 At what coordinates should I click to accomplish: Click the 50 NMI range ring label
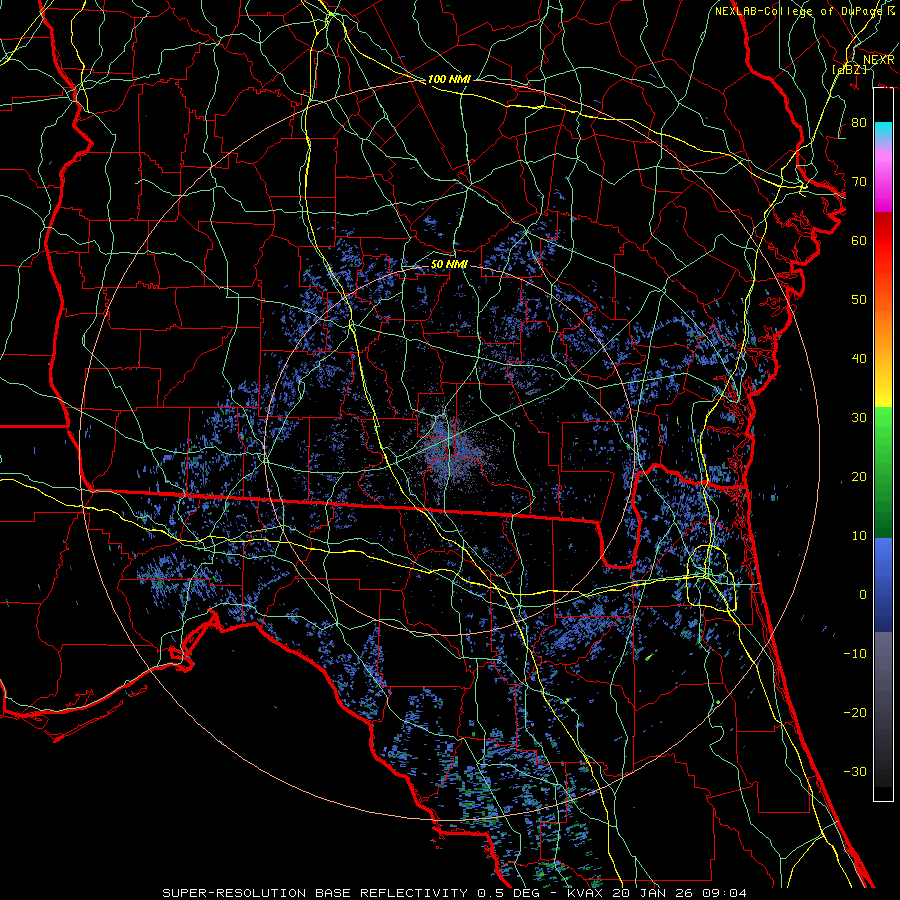coord(449,264)
